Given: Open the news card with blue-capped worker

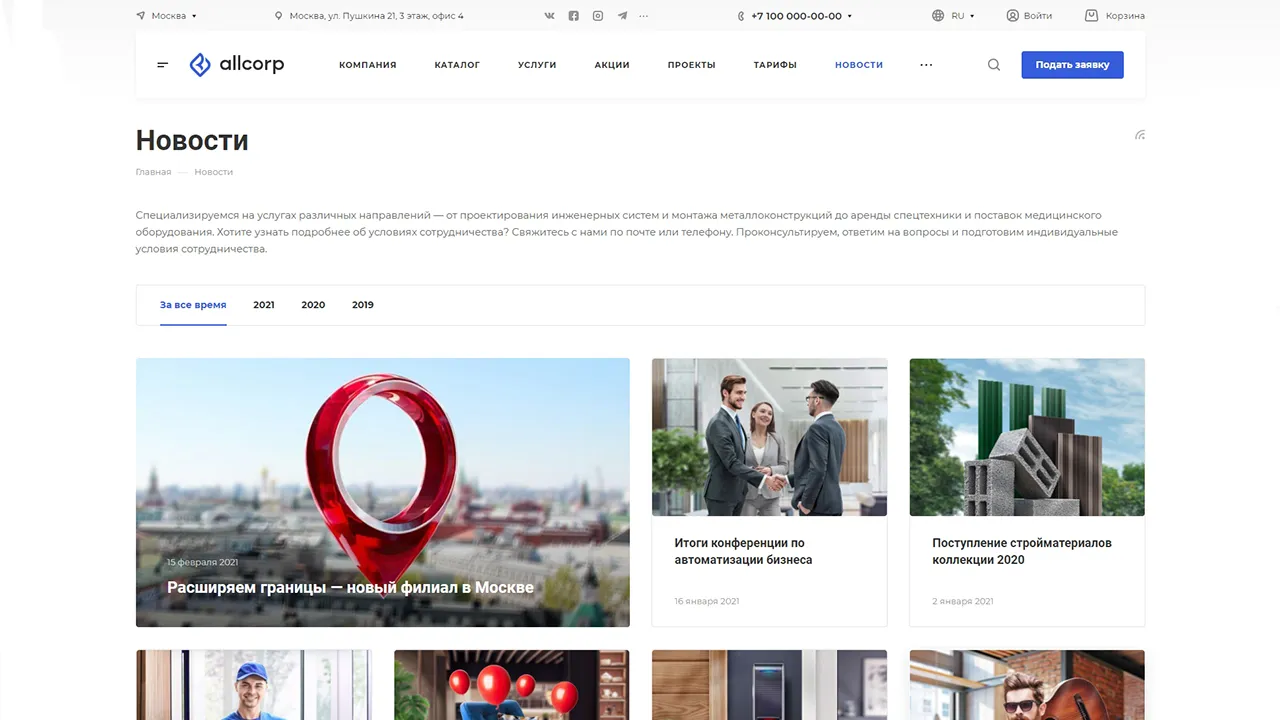Looking at the screenshot, I should click(254, 685).
